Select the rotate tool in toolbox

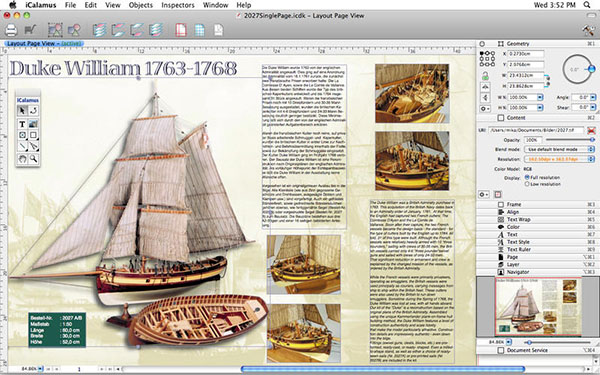click(33, 111)
